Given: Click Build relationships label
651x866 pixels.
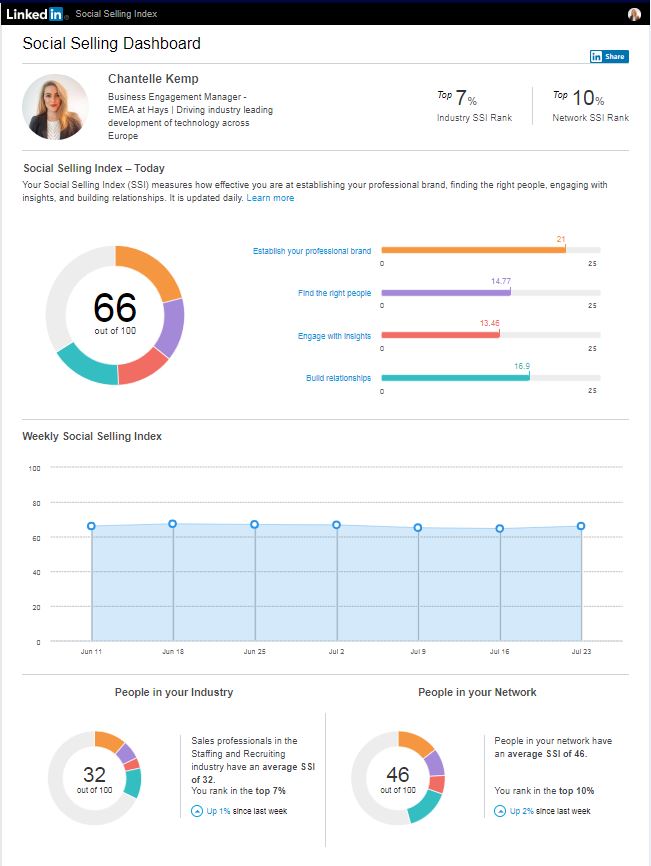Looking at the screenshot, I should [338, 378].
